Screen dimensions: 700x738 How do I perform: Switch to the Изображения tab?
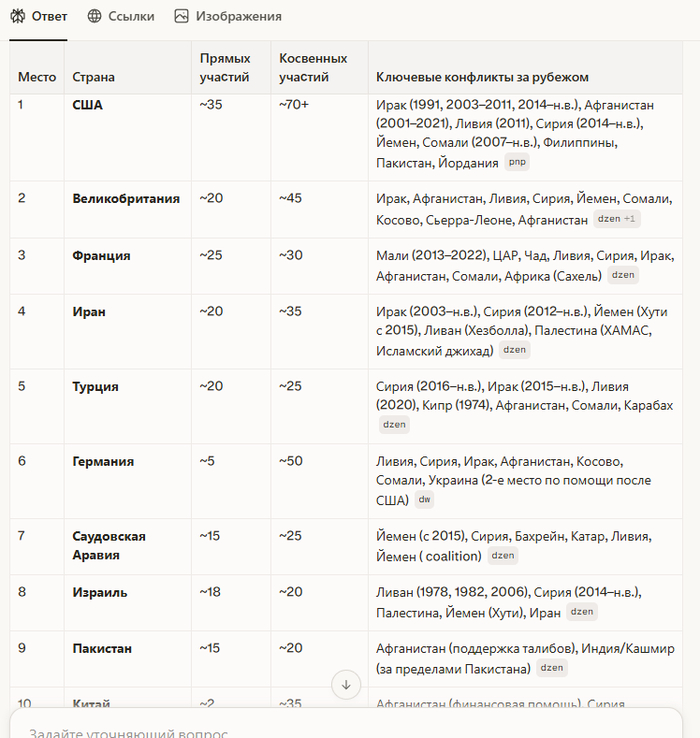[x=228, y=16]
